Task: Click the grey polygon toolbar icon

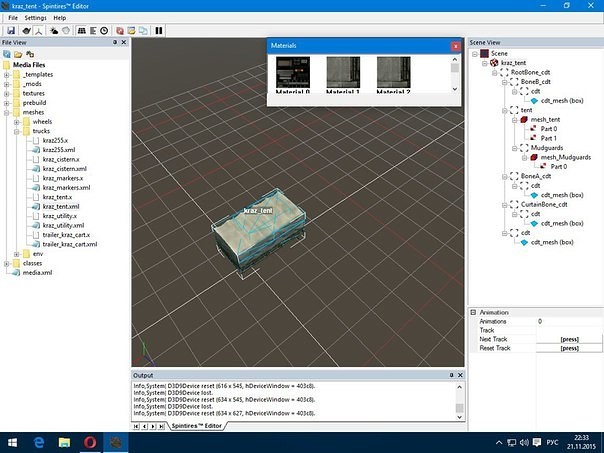Action: (x=66, y=31)
